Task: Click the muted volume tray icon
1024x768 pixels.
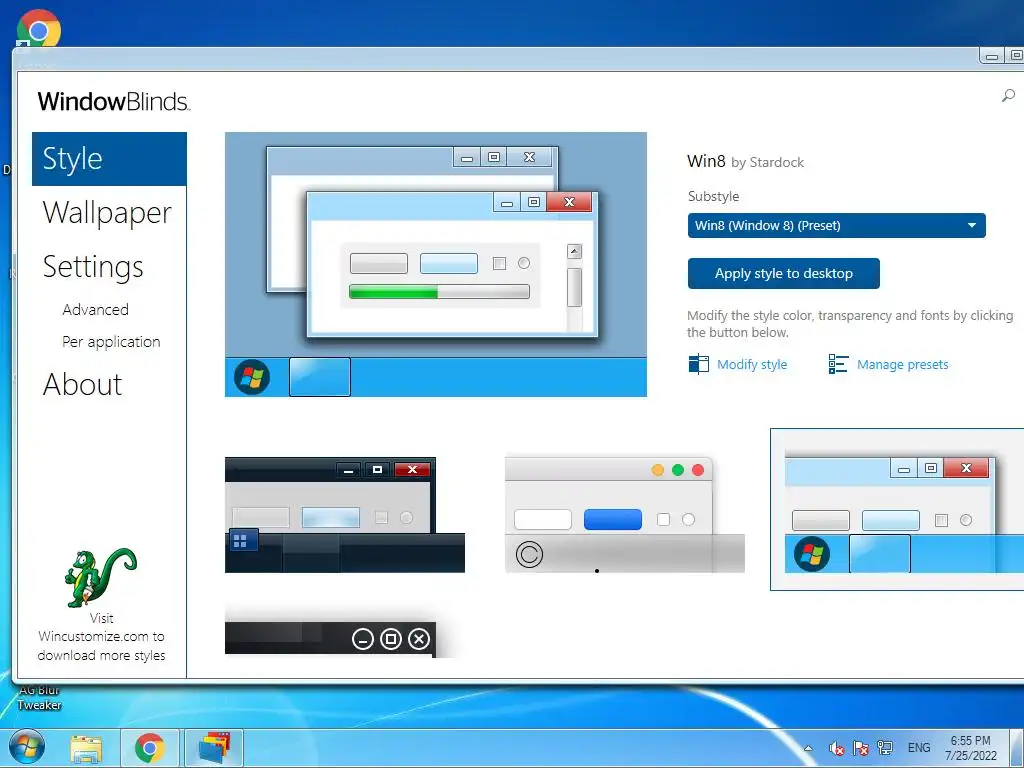Action: [836, 748]
